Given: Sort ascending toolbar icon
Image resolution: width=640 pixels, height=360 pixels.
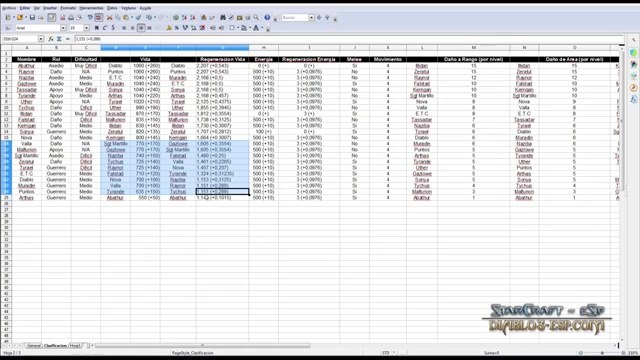Looking at the screenshot, I should 184,18.
